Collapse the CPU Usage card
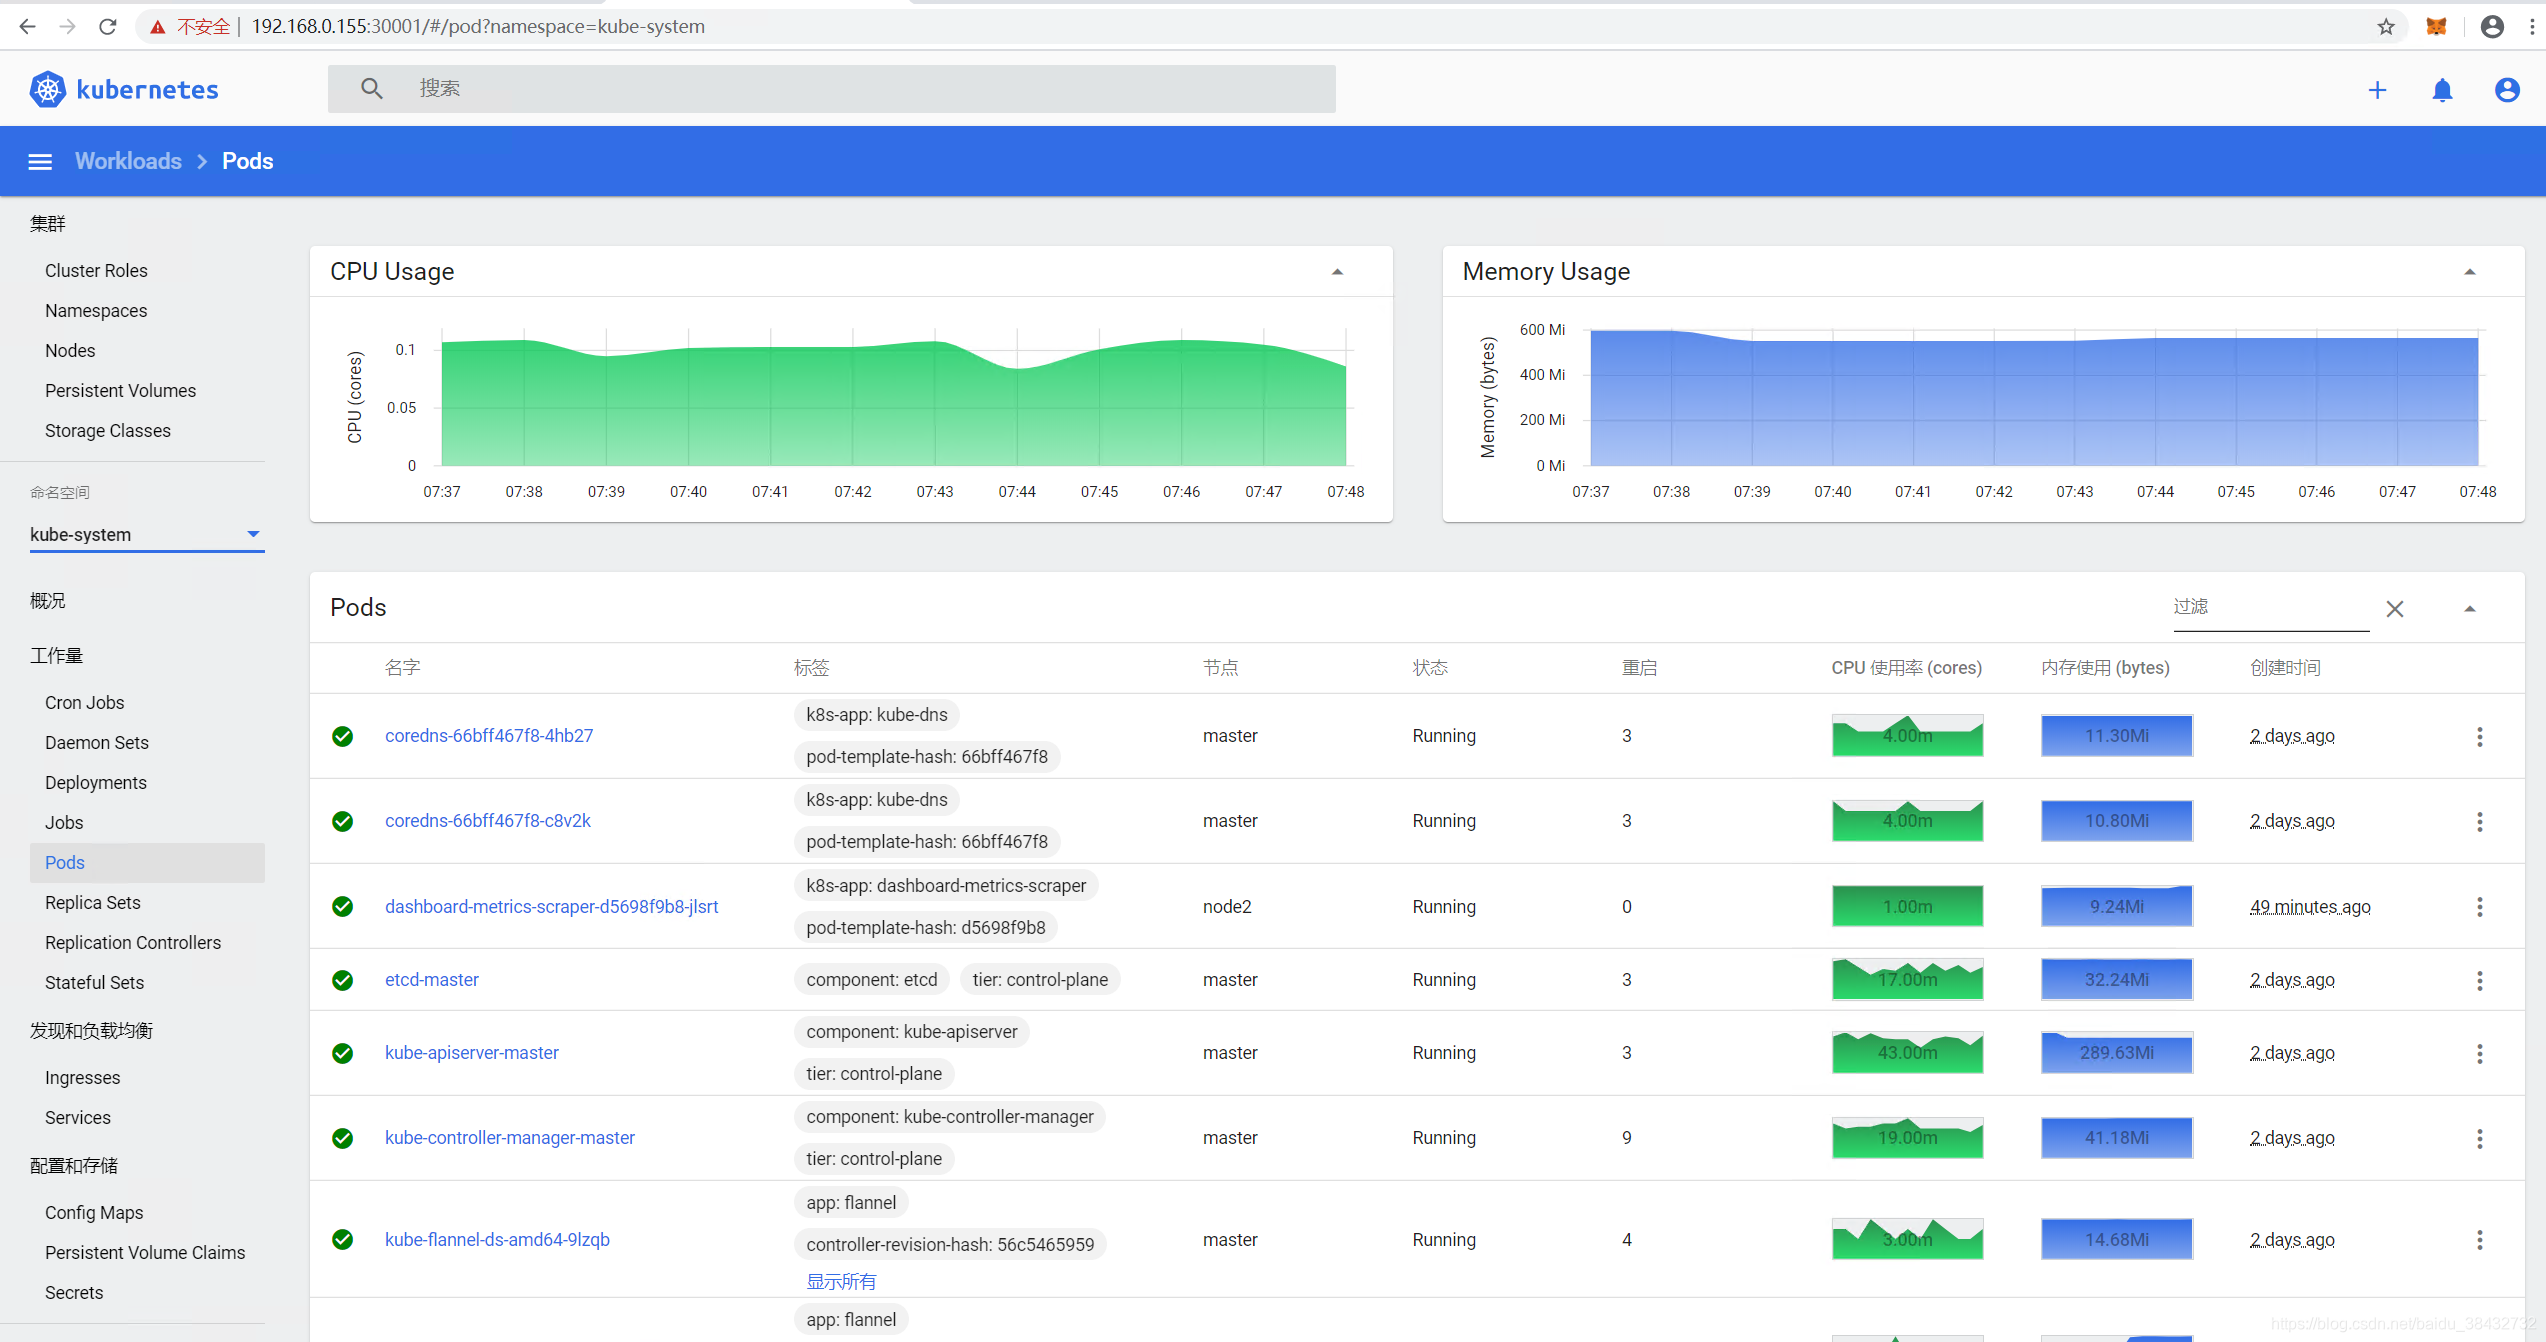 [1337, 272]
